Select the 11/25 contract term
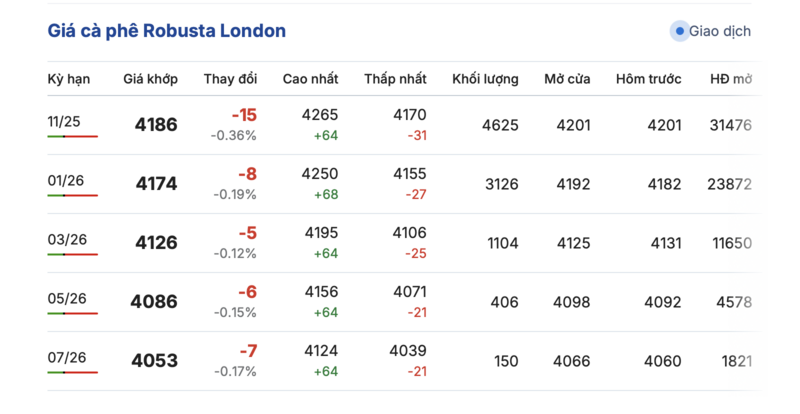Viewport: 800px width, 414px height. [64, 121]
